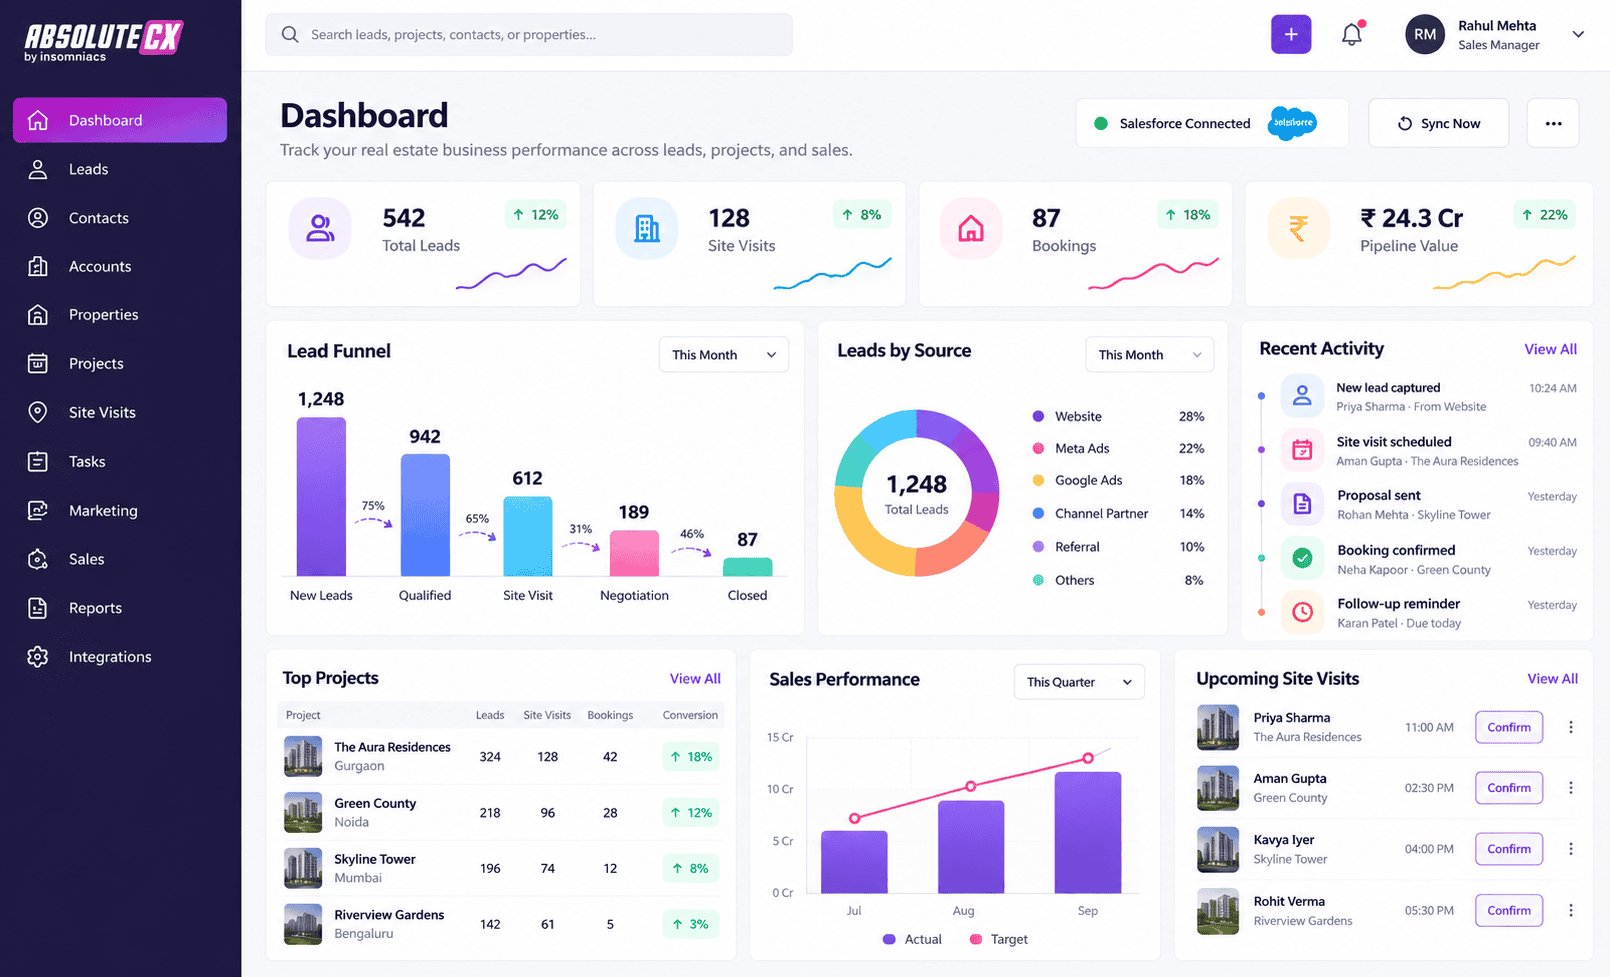Open the Integrations gear icon
Screen dimensions: 1610x977
coord(38,657)
